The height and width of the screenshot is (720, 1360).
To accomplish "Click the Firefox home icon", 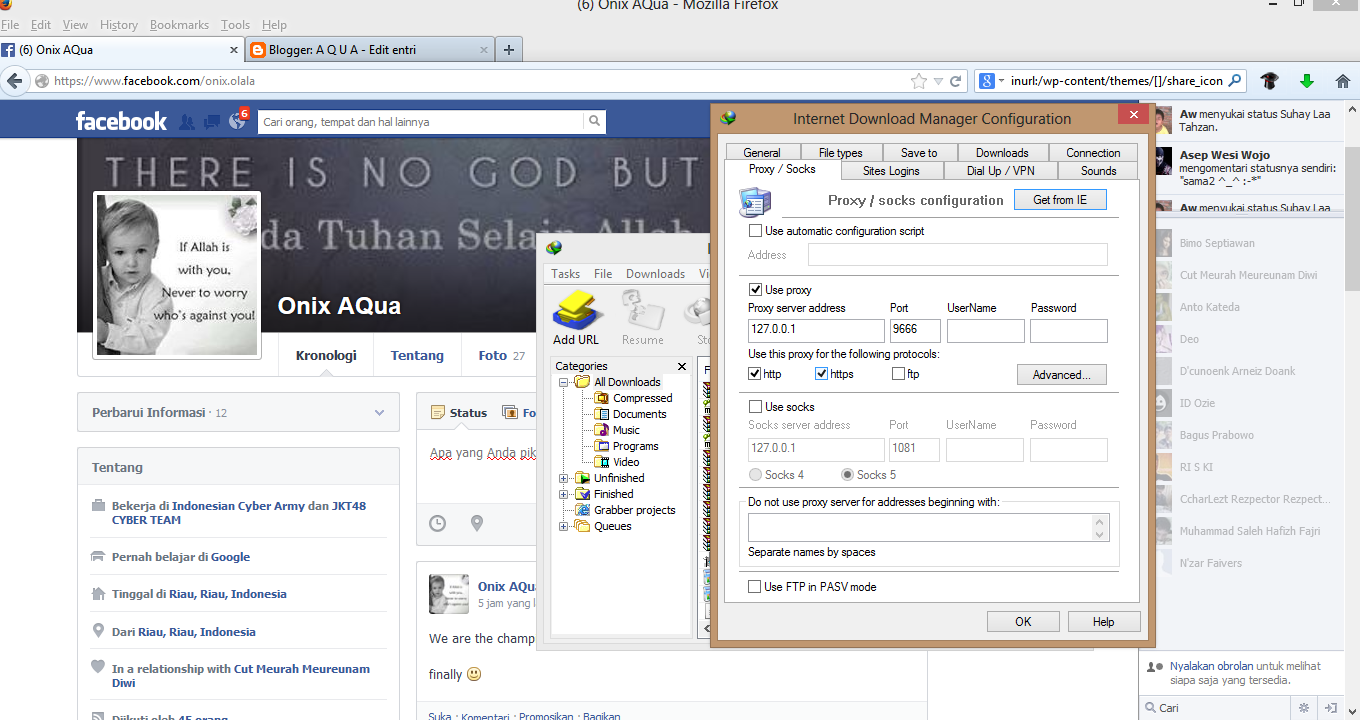I will pyautogui.click(x=1343, y=81).
